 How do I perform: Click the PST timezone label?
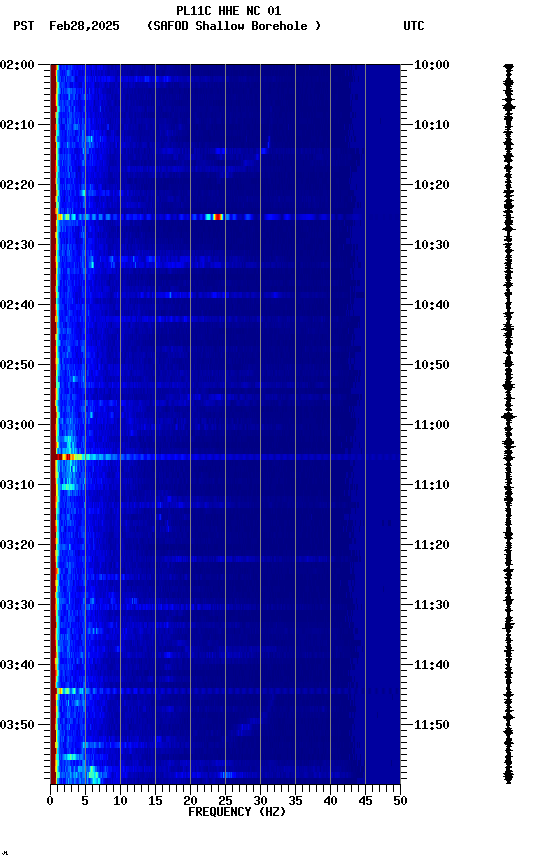(x=24, y=26)
